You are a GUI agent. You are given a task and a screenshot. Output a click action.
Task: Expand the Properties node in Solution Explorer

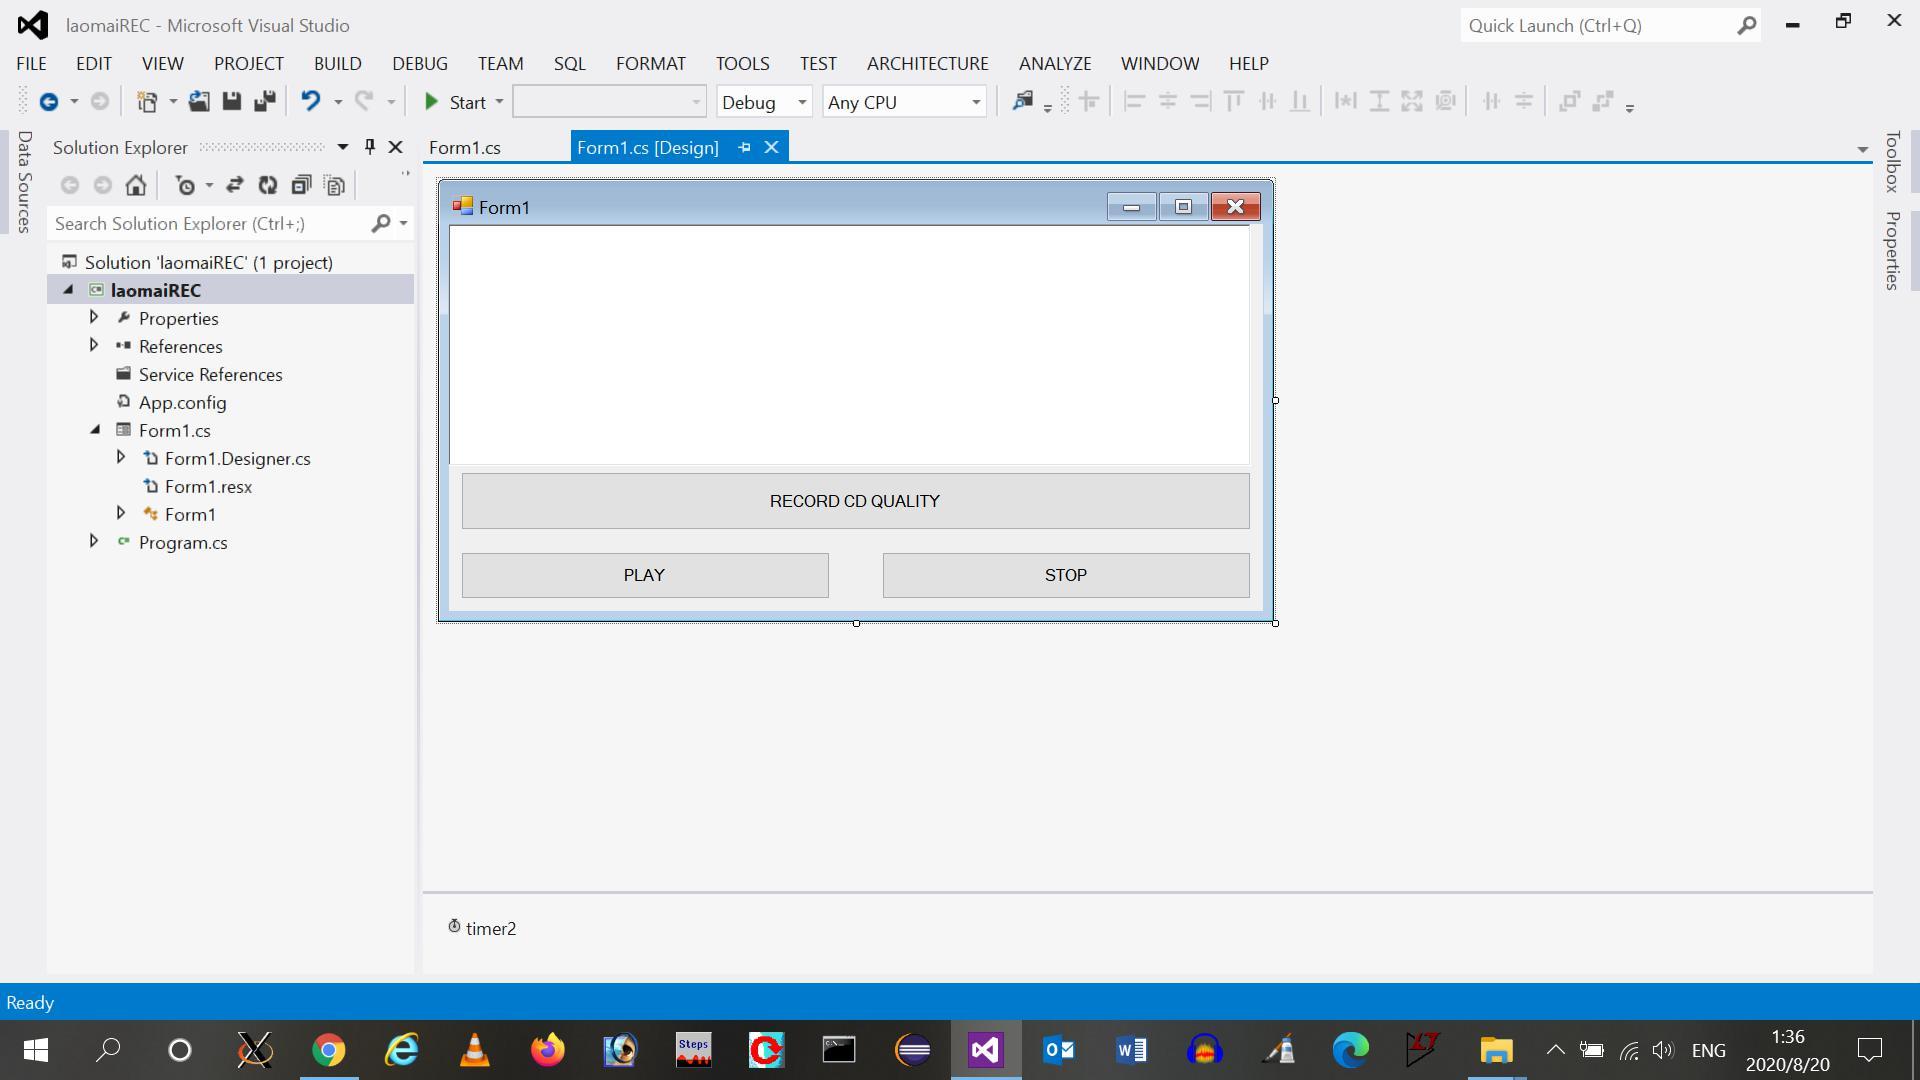(94, 316)
